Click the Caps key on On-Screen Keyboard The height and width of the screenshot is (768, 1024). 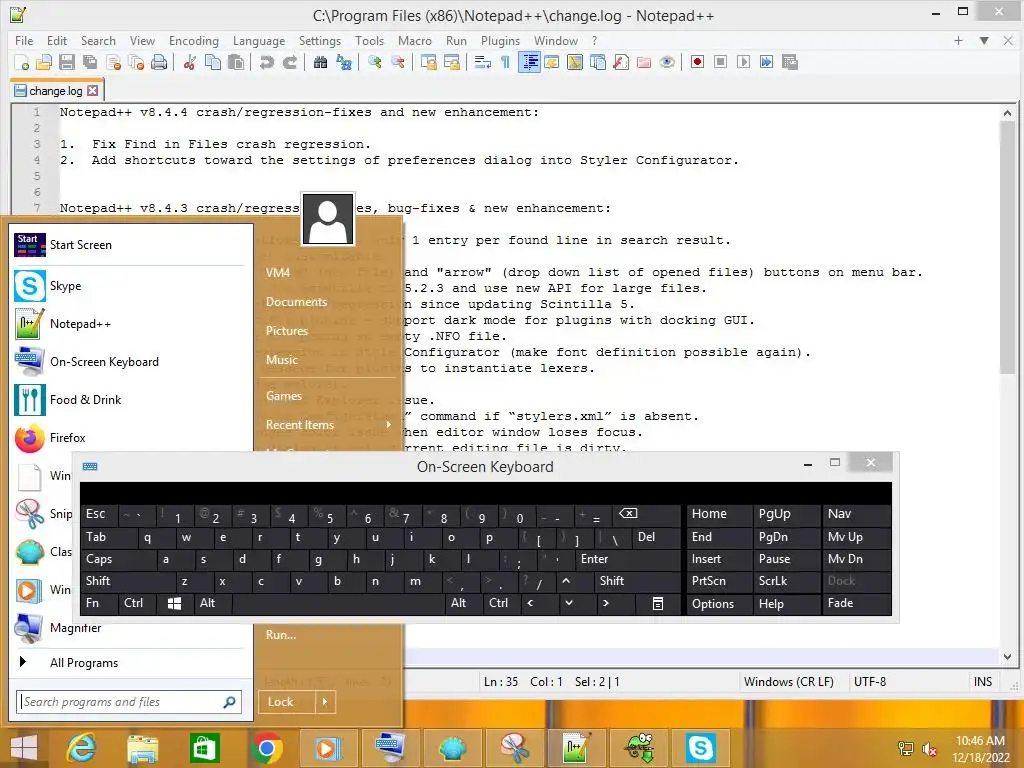coord(118,559)
